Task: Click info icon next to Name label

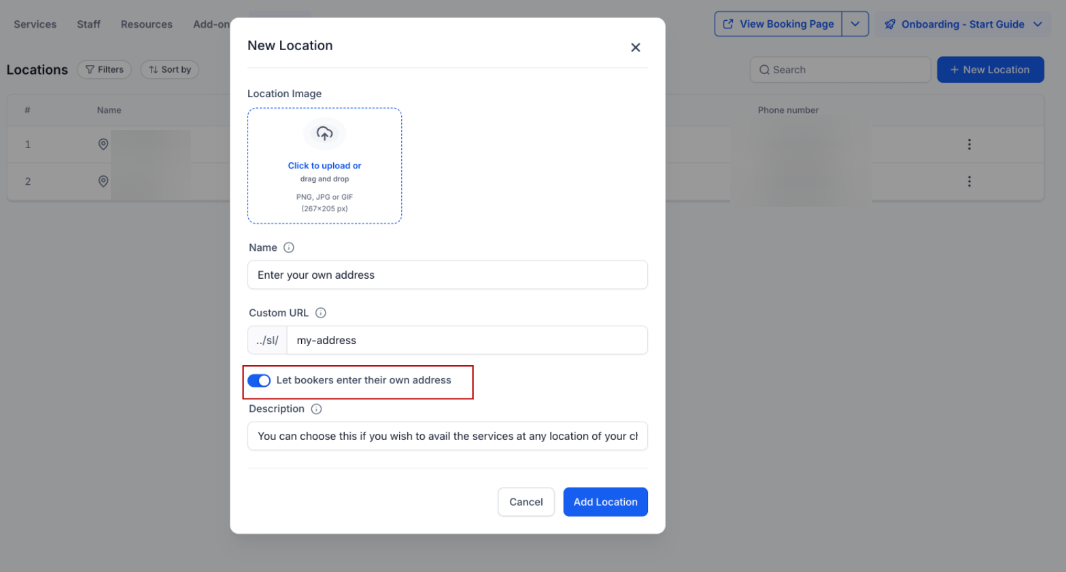Action: tap(289, 247)
